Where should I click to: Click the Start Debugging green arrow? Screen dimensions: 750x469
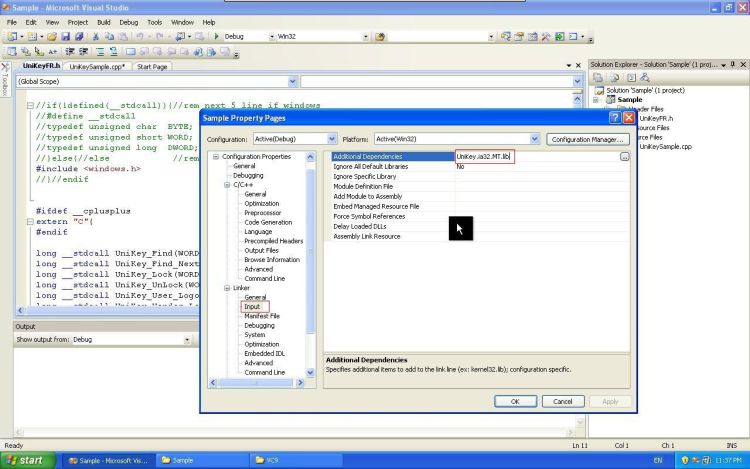pyautogui.click(x=216, y=36)
